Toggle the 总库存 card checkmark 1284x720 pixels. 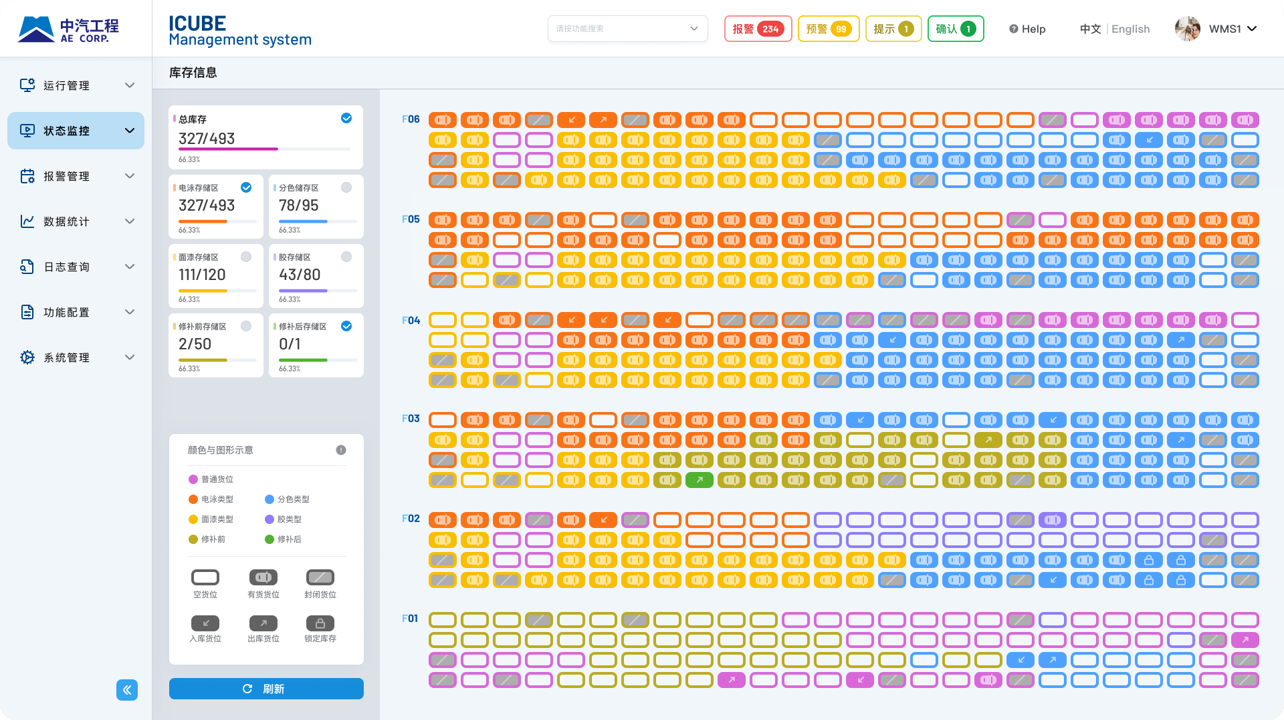(346, 118)
